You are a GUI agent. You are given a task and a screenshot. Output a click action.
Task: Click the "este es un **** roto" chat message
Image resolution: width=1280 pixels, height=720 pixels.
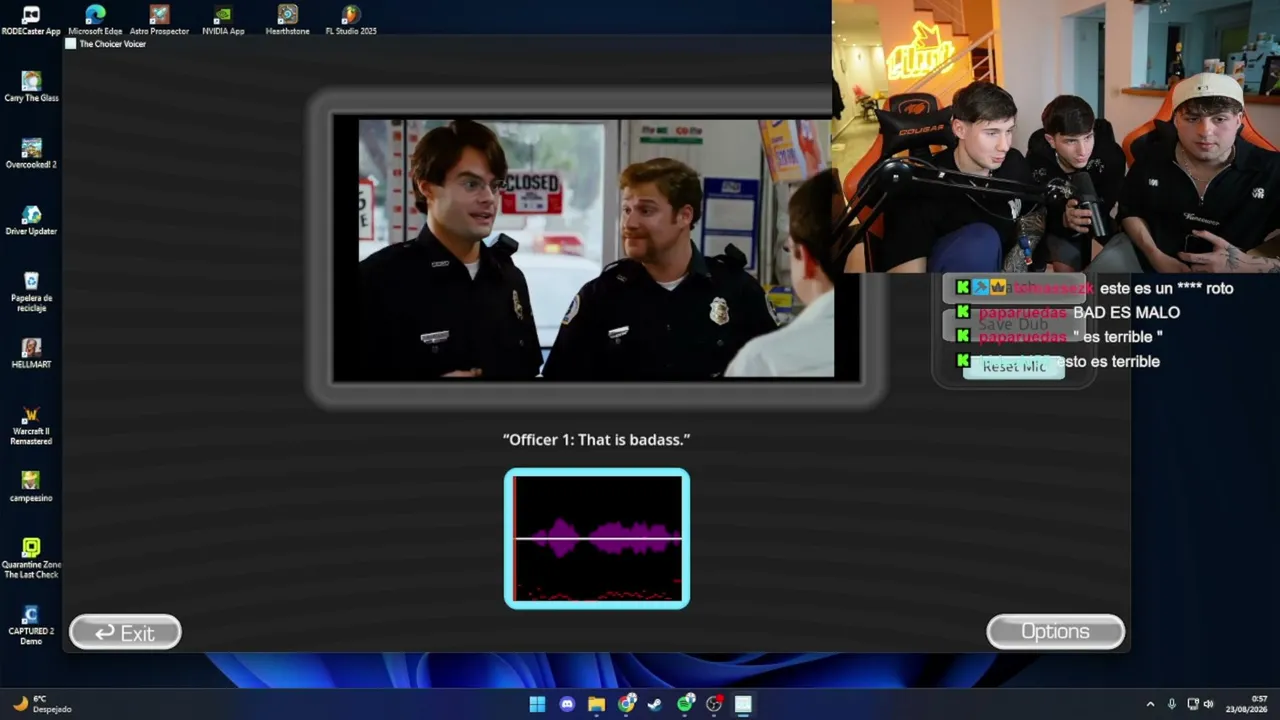pyautogui.click(x=1166, y=288)
